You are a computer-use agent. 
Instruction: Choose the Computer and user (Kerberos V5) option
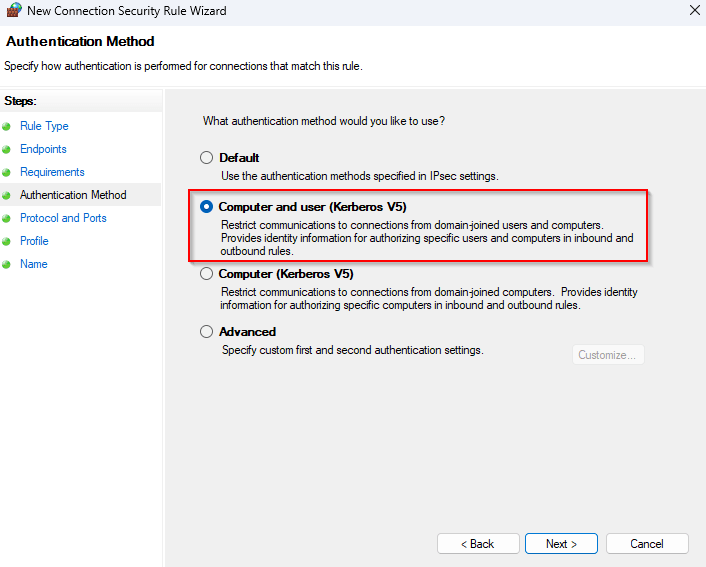click(207, 207)
